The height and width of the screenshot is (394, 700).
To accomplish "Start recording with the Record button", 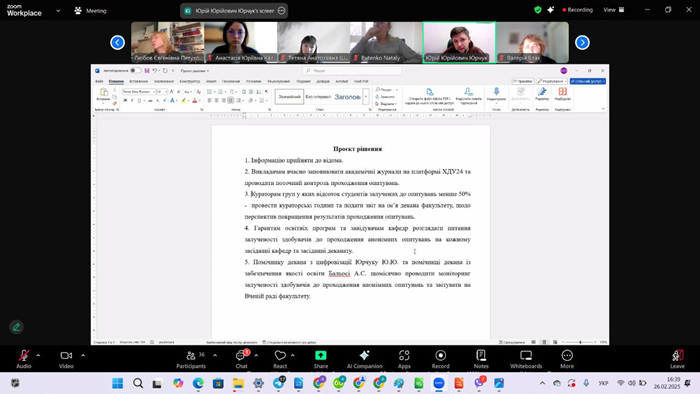I will pos(441,359).
